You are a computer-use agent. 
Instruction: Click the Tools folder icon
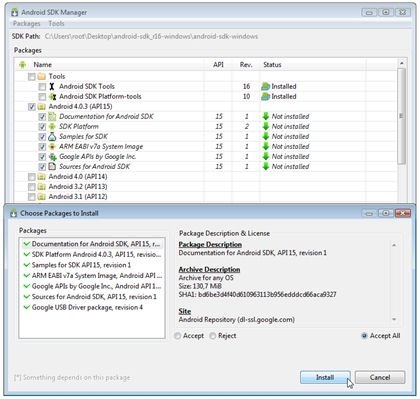[42, 77]
